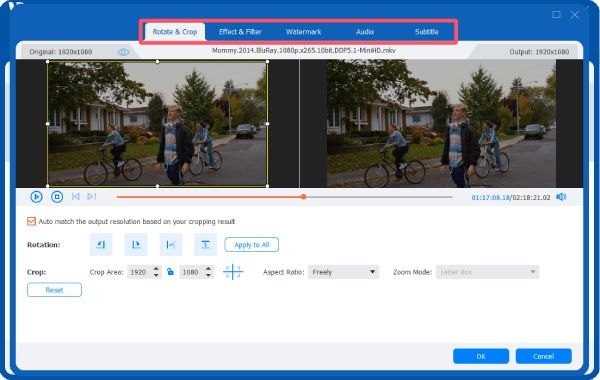This screenshot has width=600, height=380.
Task: Stop the video playback
Action: pyautogui.click(x=57, y=197)
